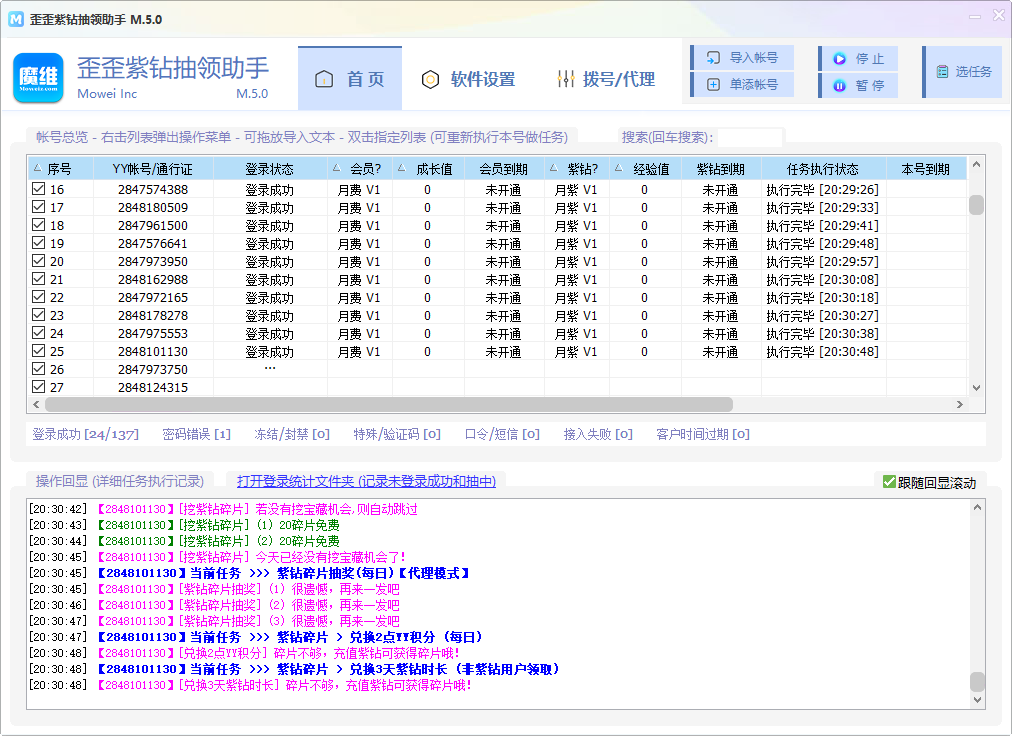This screenshot has height=736, width=1012.
Task: Select the 特殊/验证码 [0] filter
Action: pyautogui.click(x=397, y=434)
